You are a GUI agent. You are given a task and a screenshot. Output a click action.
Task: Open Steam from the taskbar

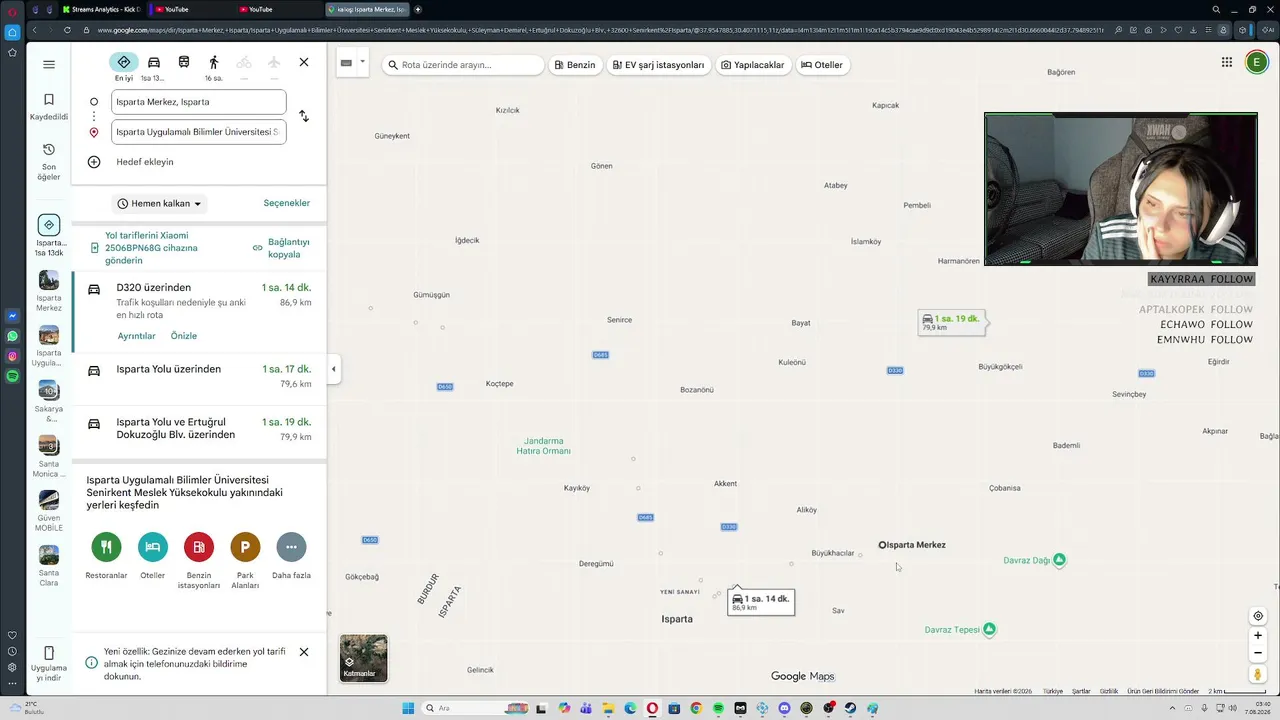pos(850,709)
